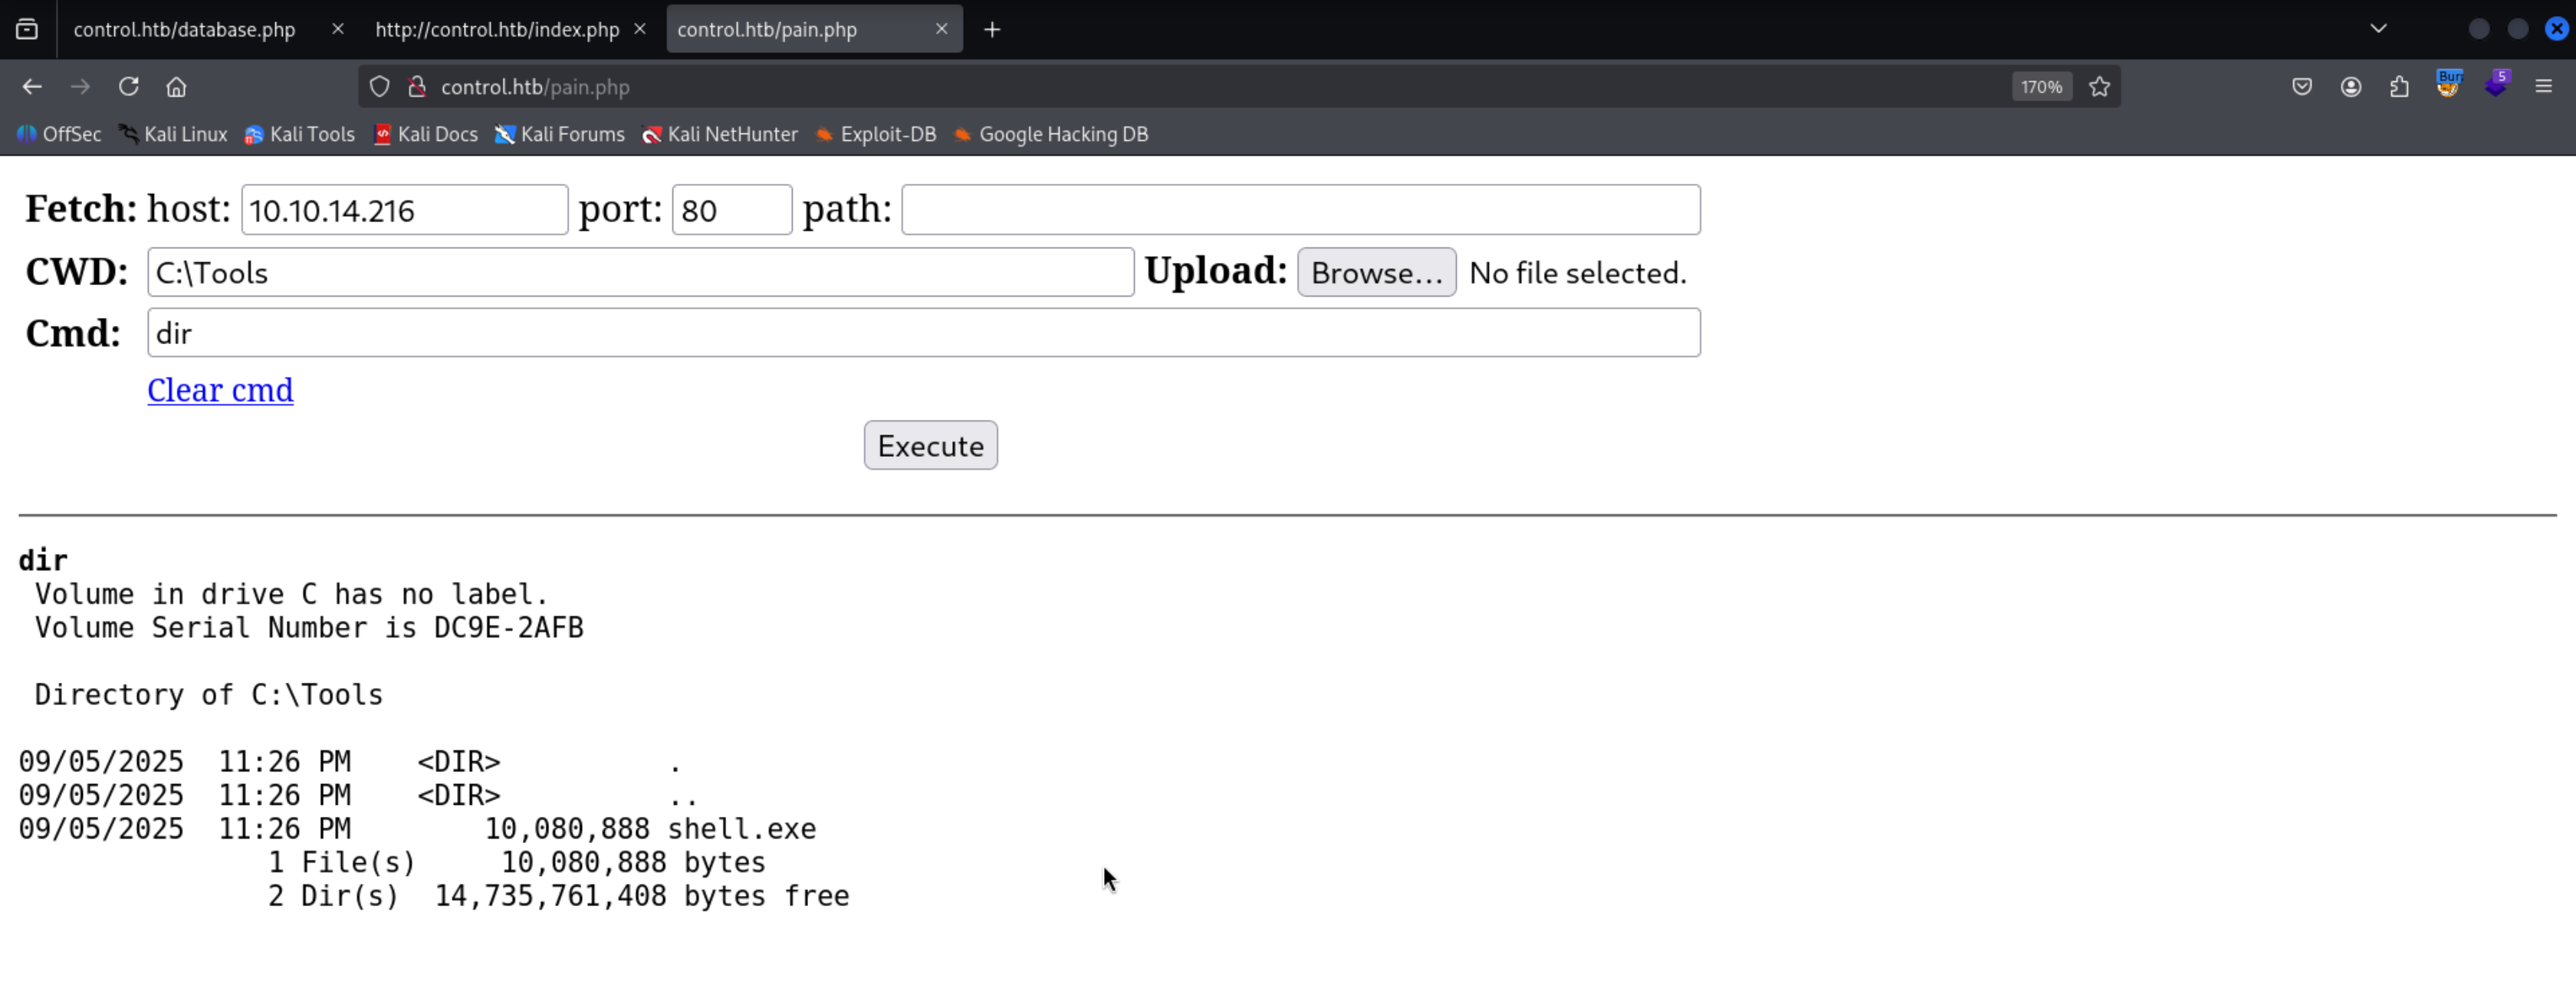Click the Clear cmd link
The width and height of the screenshot is (2576, 1001).
220,390
